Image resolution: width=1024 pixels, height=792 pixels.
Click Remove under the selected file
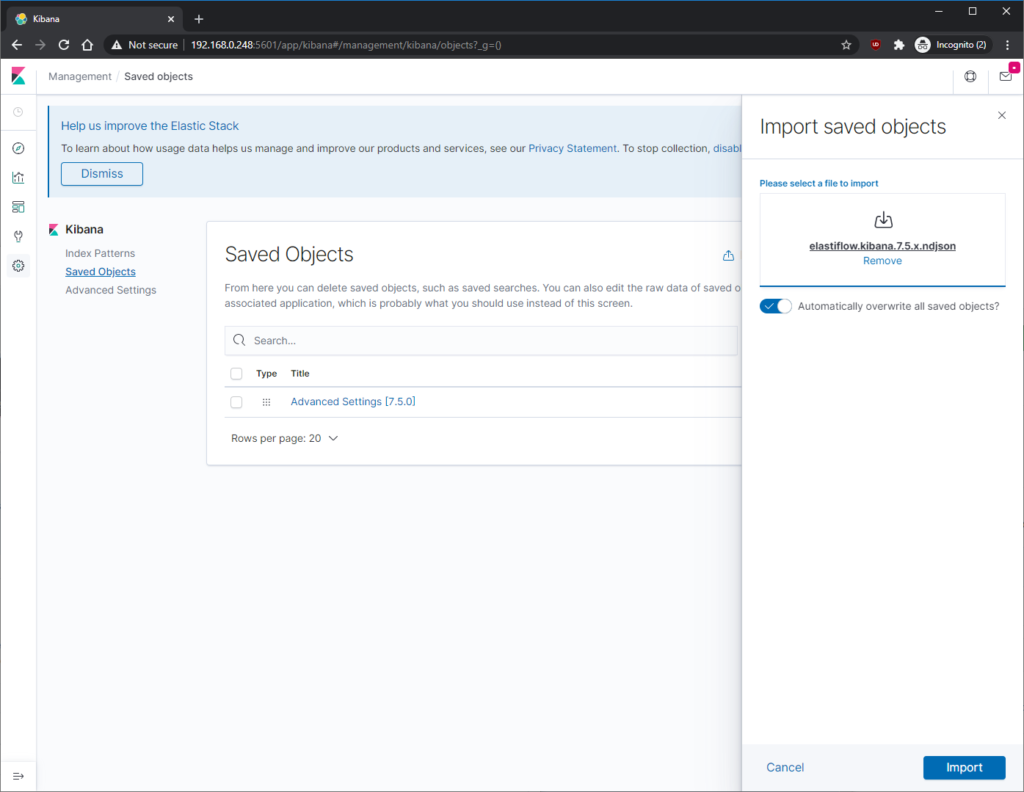tap(882, 261)
